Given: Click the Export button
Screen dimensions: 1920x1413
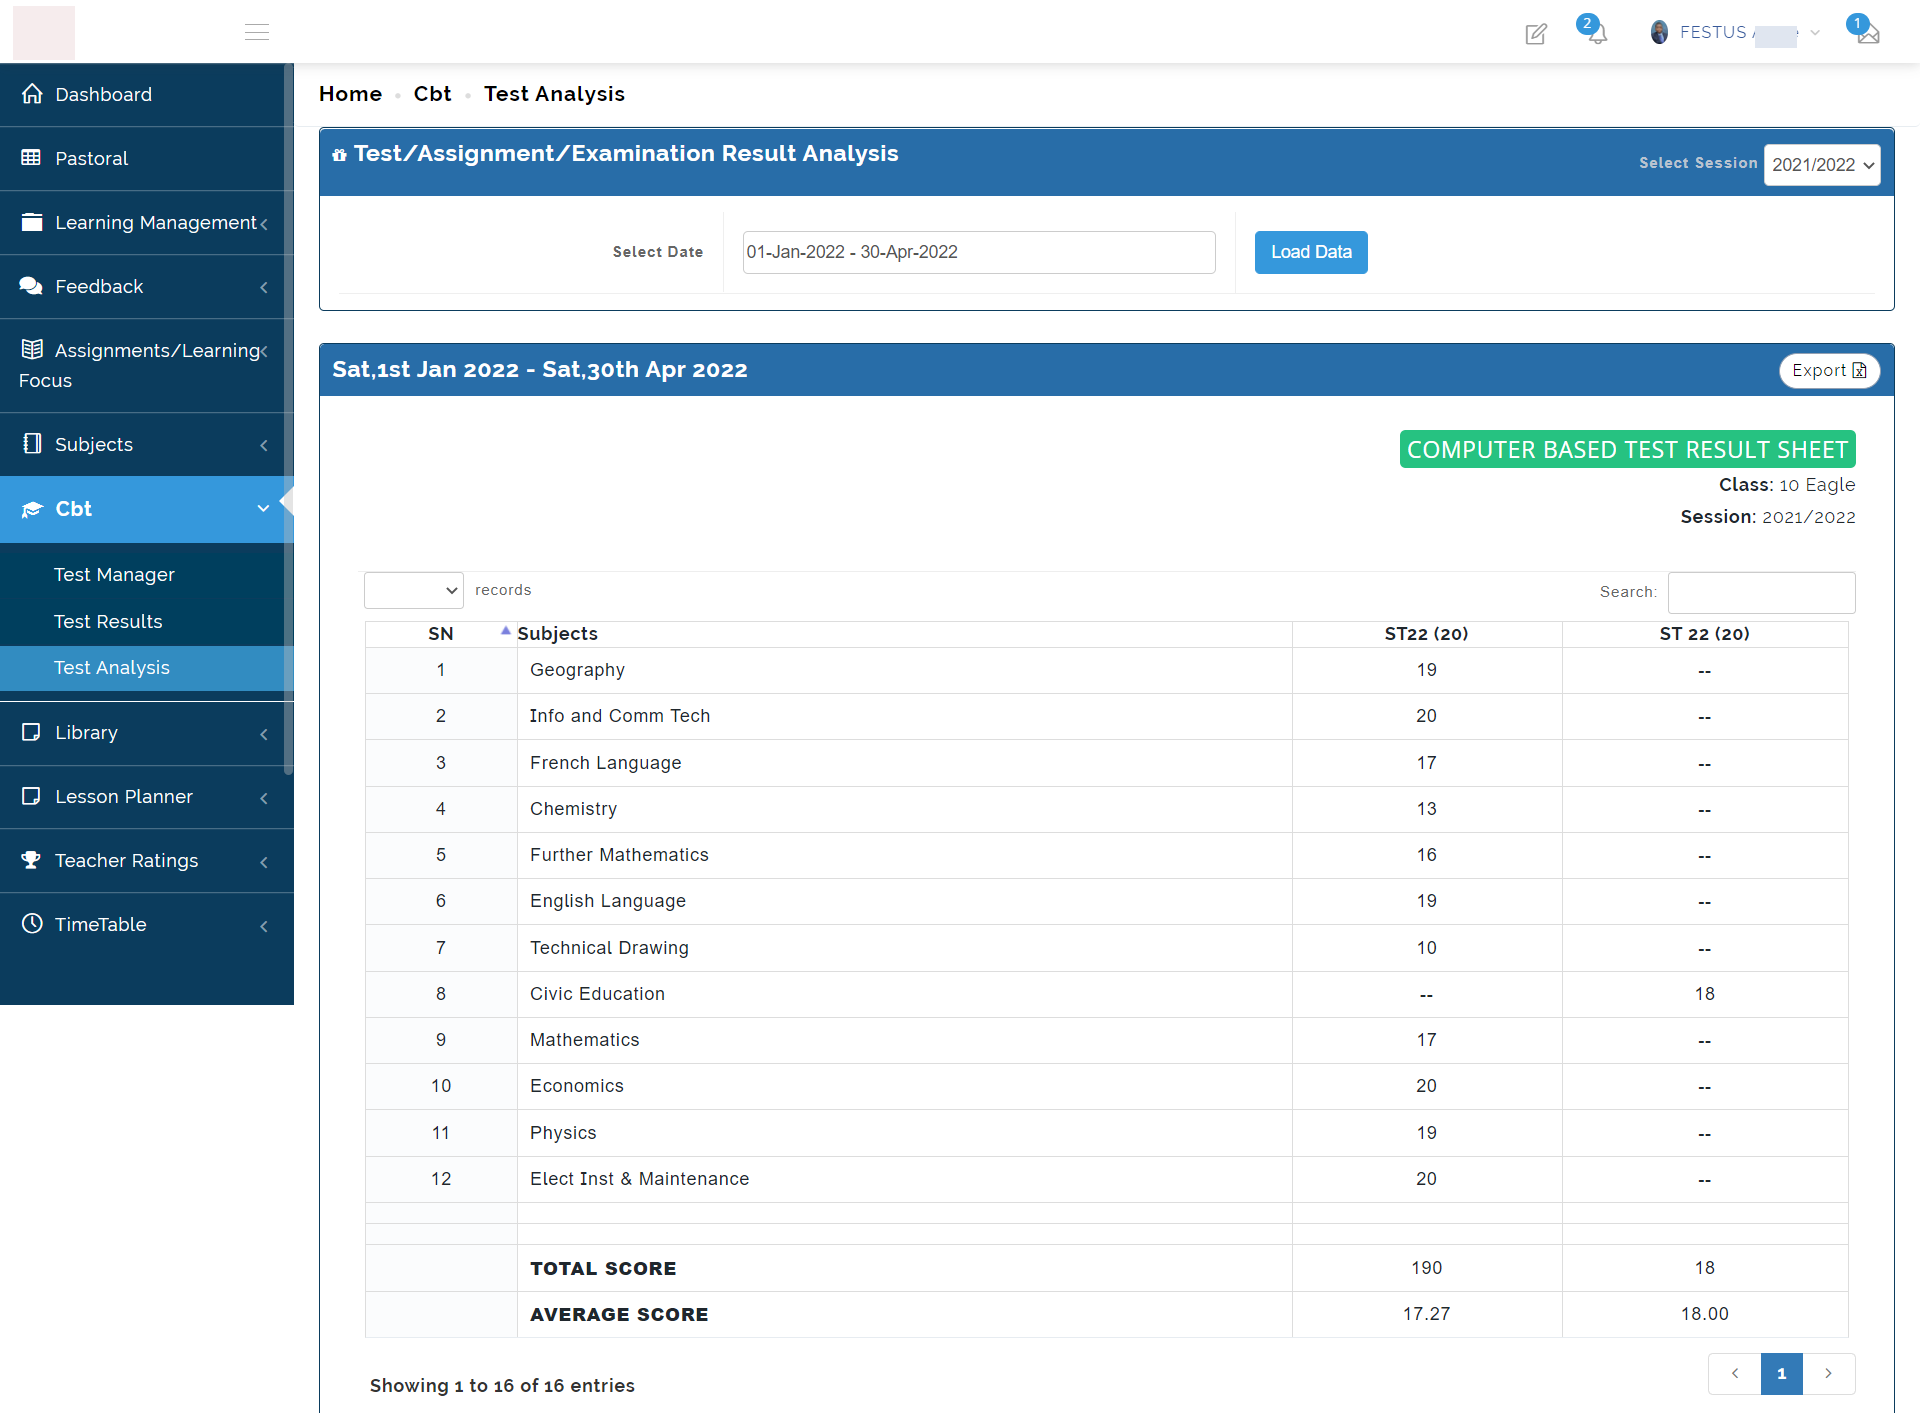Looking at the screenshot, I should click(1828, 371).
